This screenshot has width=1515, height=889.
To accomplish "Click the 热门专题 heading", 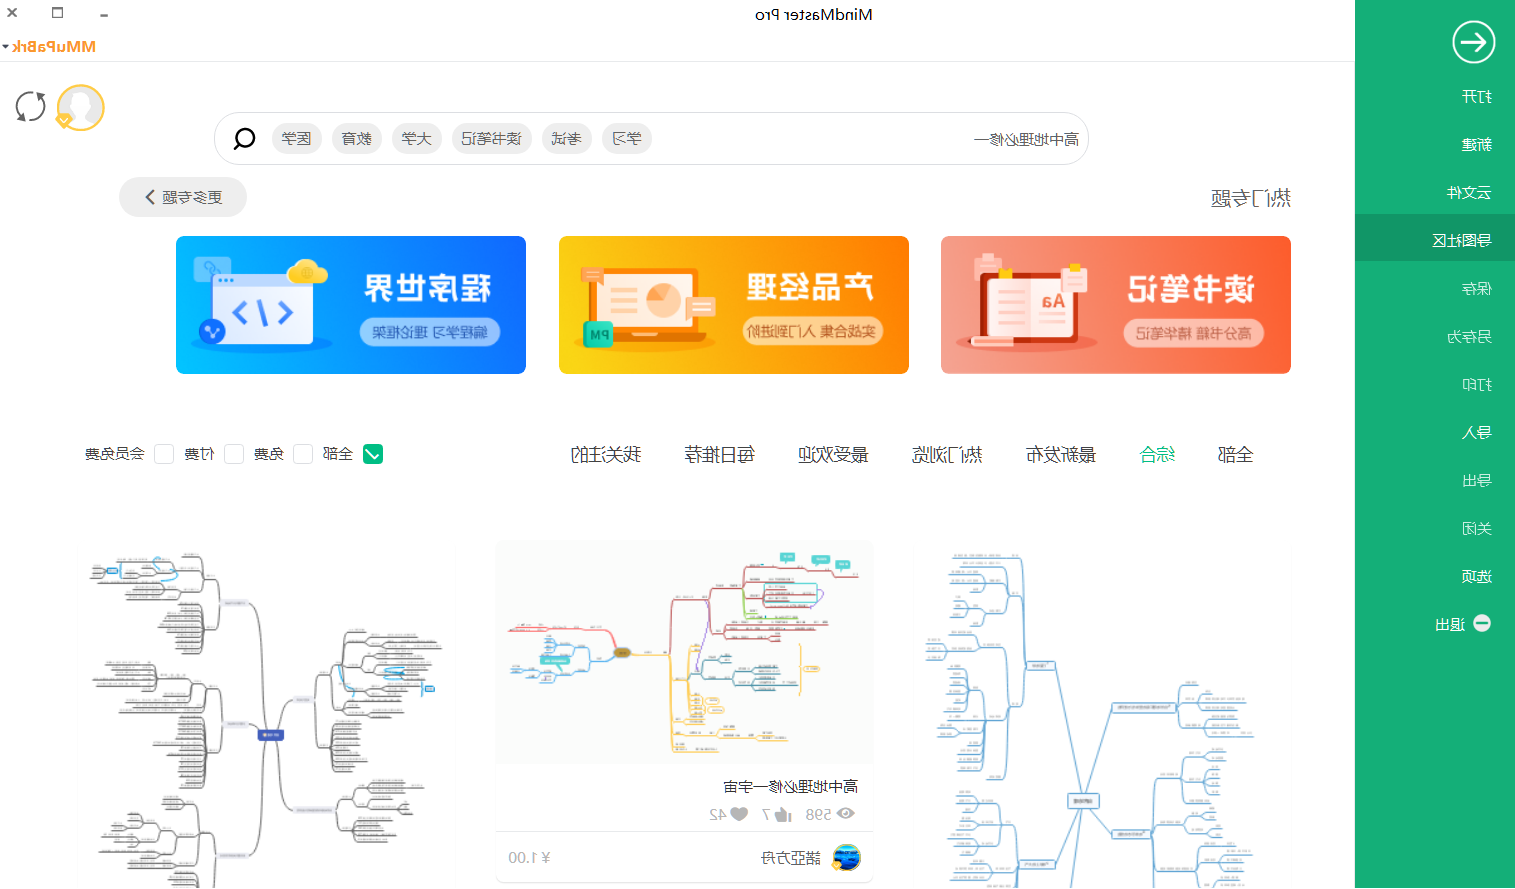I will (x=1251, y=198).
